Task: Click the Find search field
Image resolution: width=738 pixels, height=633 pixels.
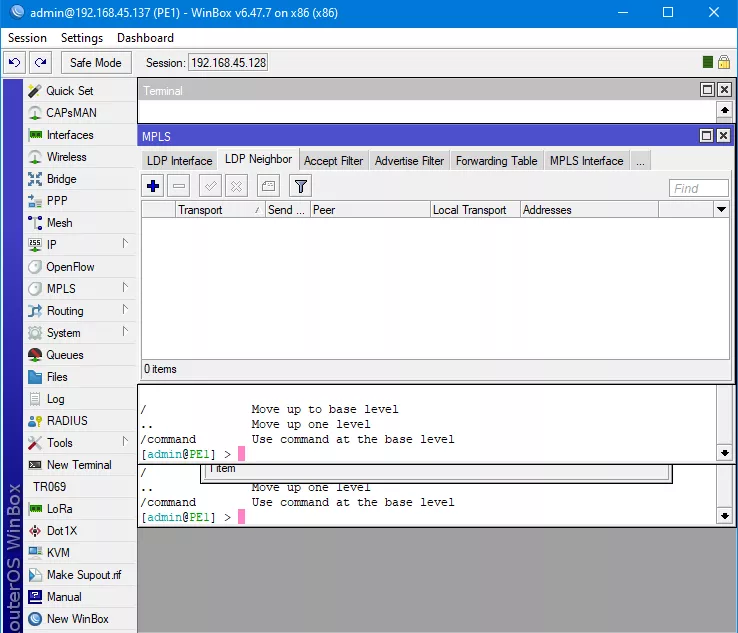Action: pos(698,188)
